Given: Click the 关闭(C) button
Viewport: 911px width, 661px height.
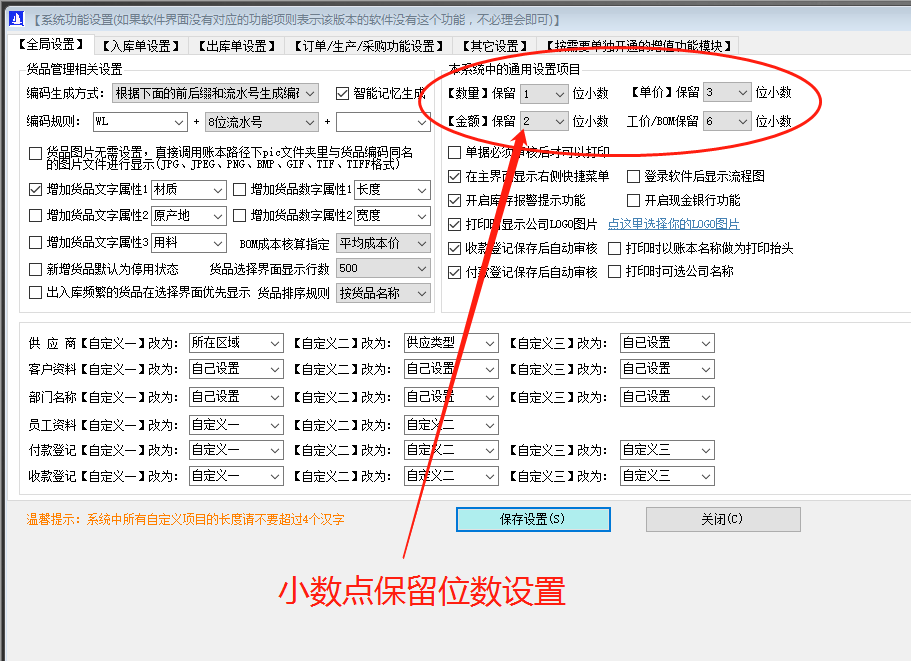Looking at the screenshot, I should 722,519.
